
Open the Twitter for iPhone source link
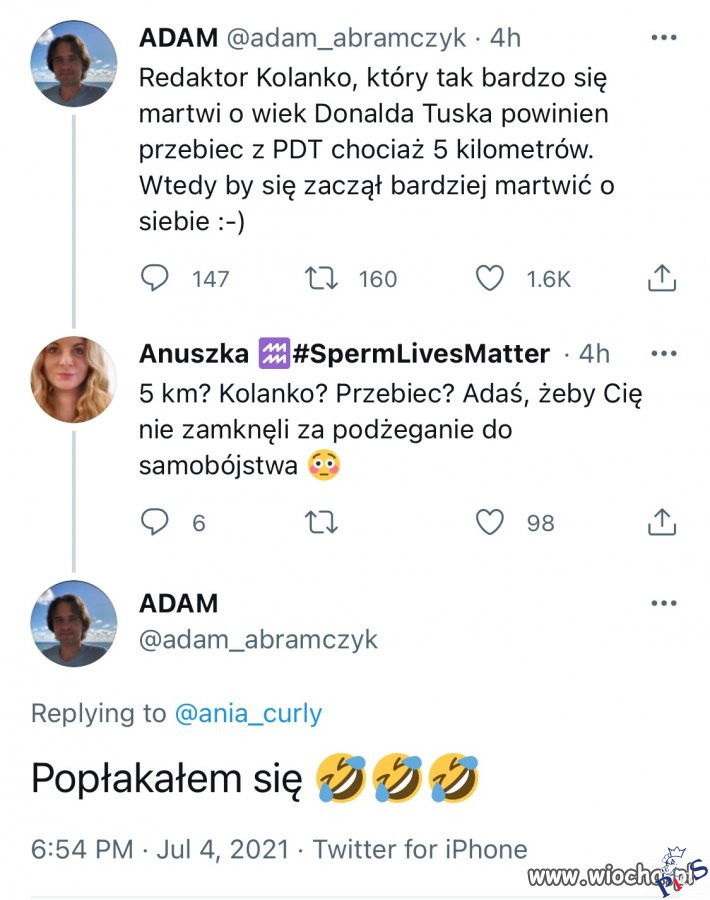click(x=420, y=849)
